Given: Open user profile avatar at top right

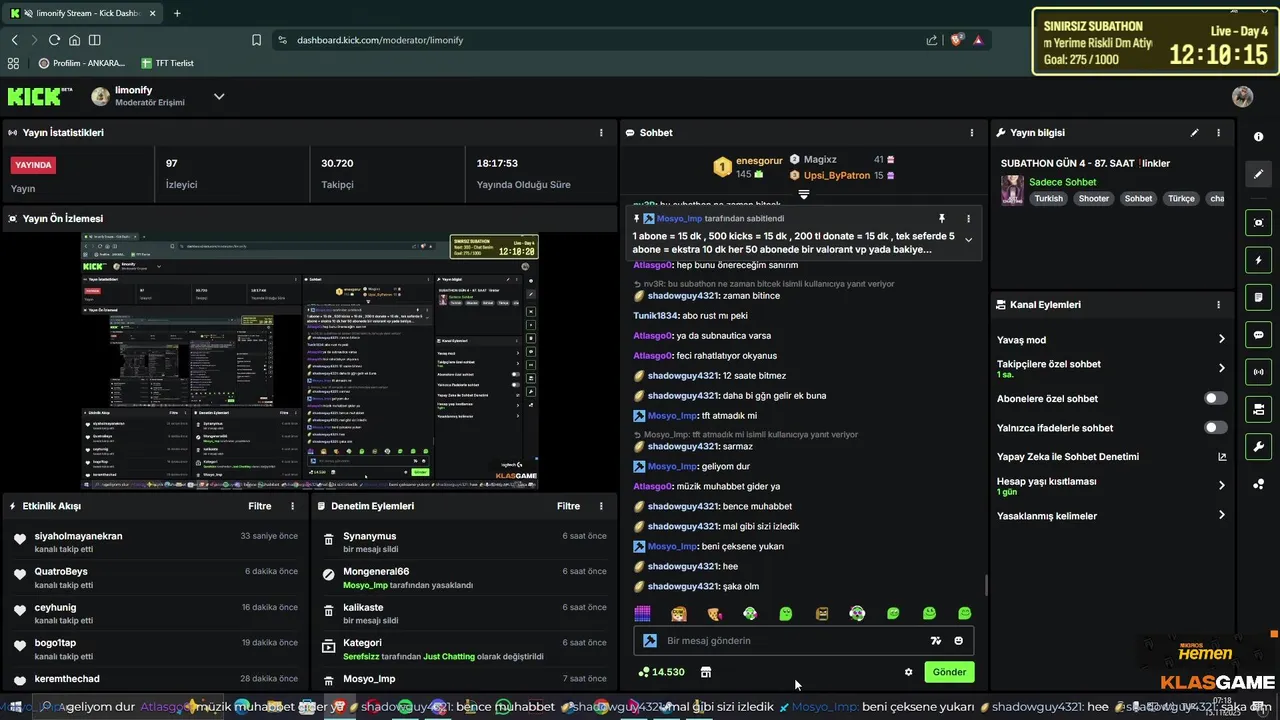Looking at the screenshot, I should coord(1243,96).
